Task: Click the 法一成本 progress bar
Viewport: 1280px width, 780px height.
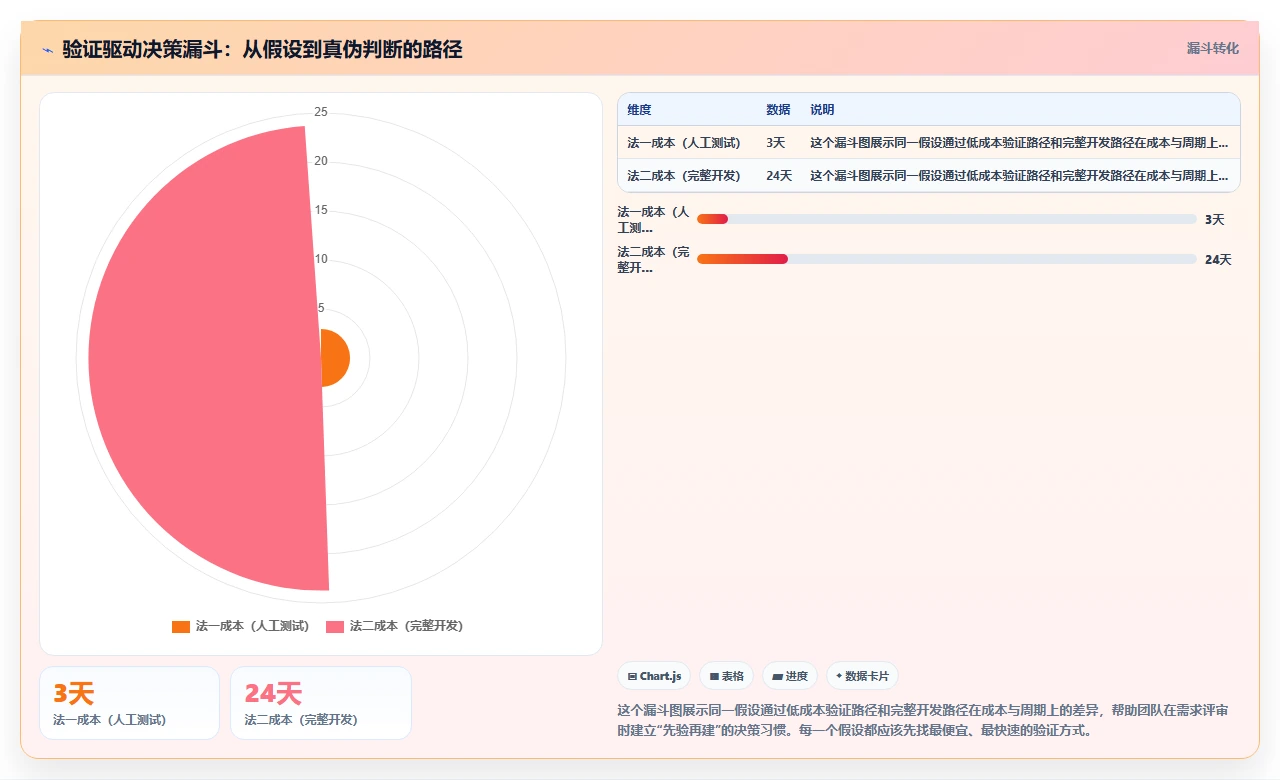Action: click(946, 219)
